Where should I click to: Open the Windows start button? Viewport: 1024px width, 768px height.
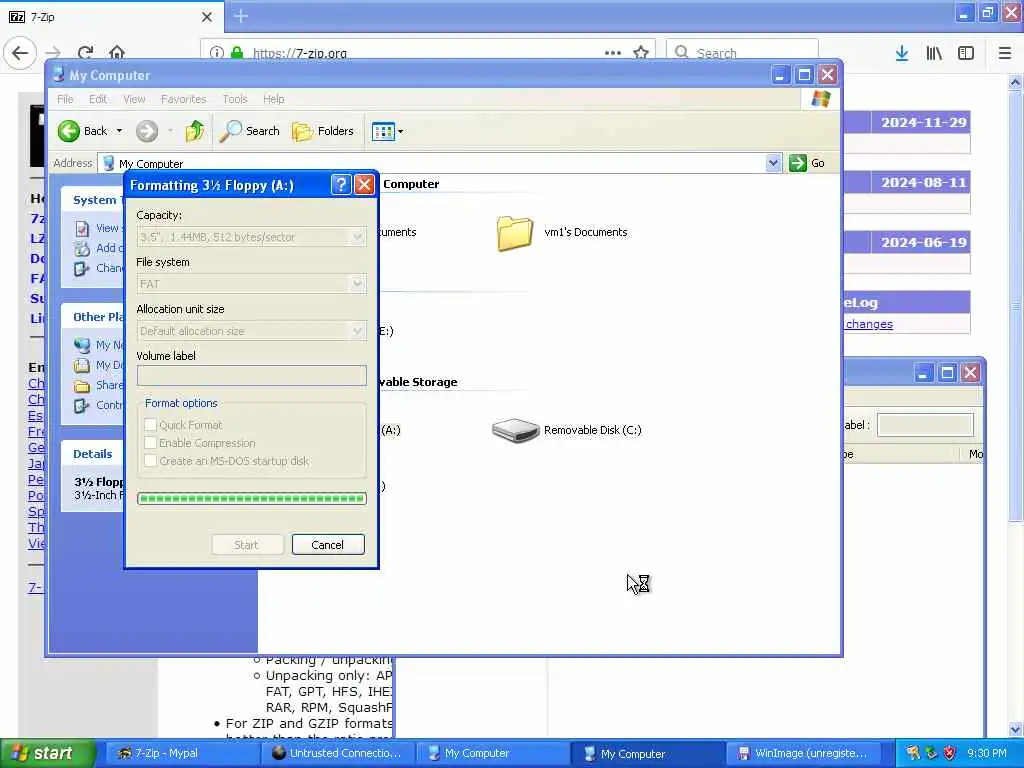coord(48,753)
